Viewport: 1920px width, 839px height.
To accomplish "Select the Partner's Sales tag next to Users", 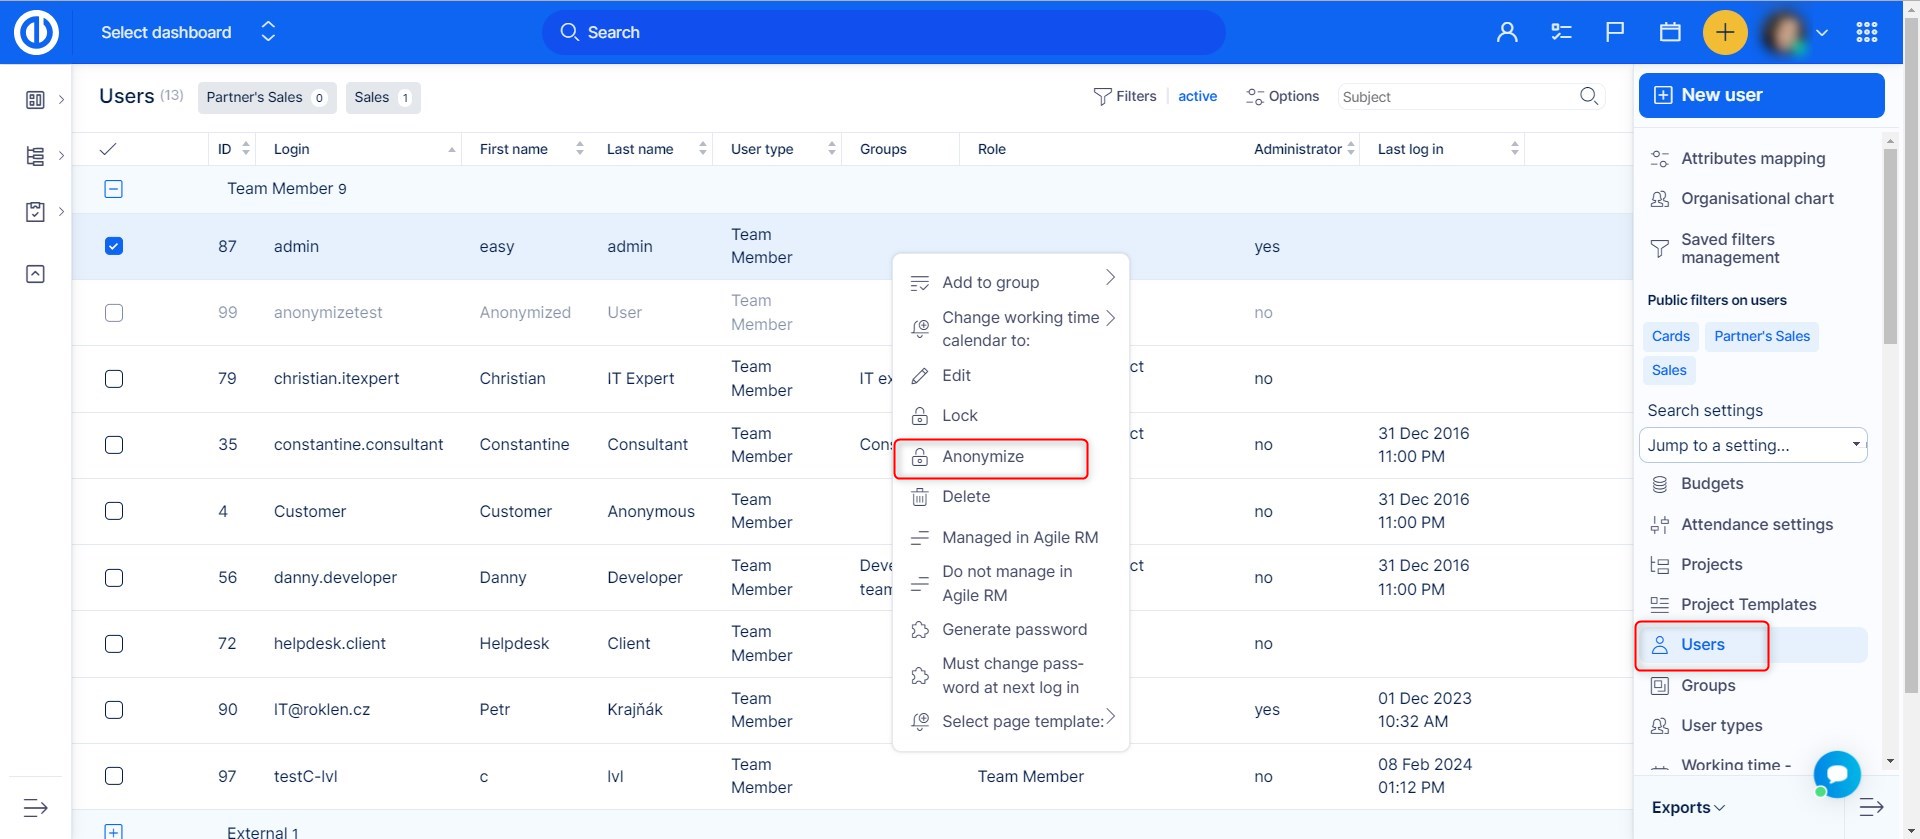I will coord(267,98).
